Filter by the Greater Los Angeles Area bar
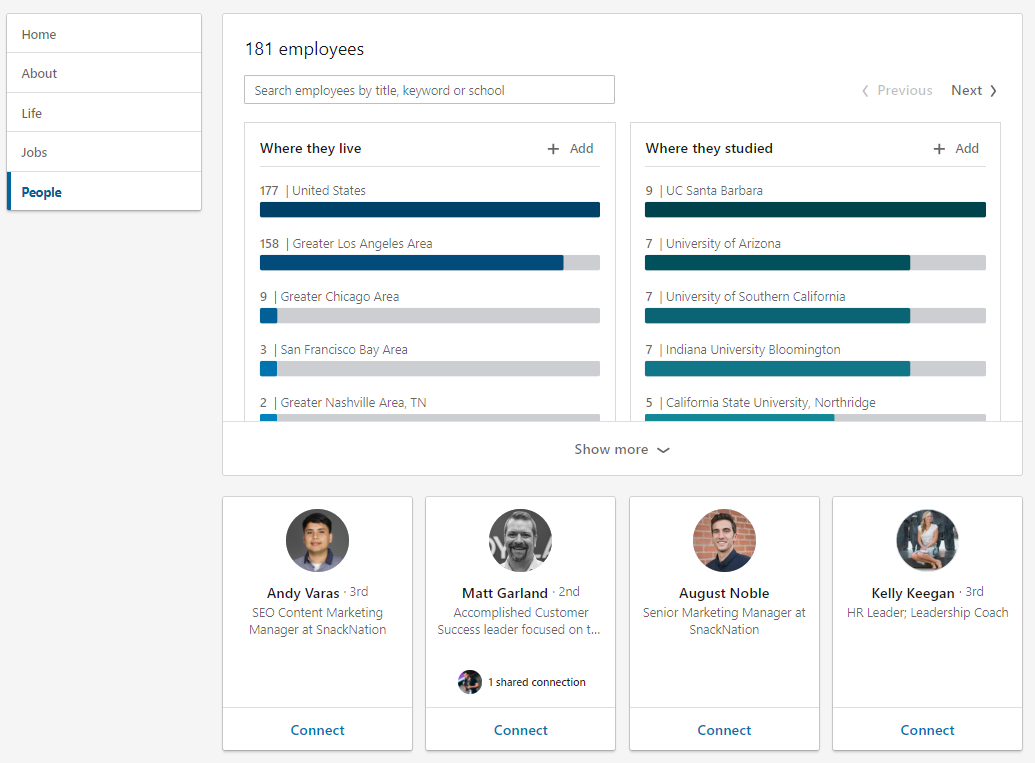The width and height of the screenshot is (1035, 763). click(430, 262)
